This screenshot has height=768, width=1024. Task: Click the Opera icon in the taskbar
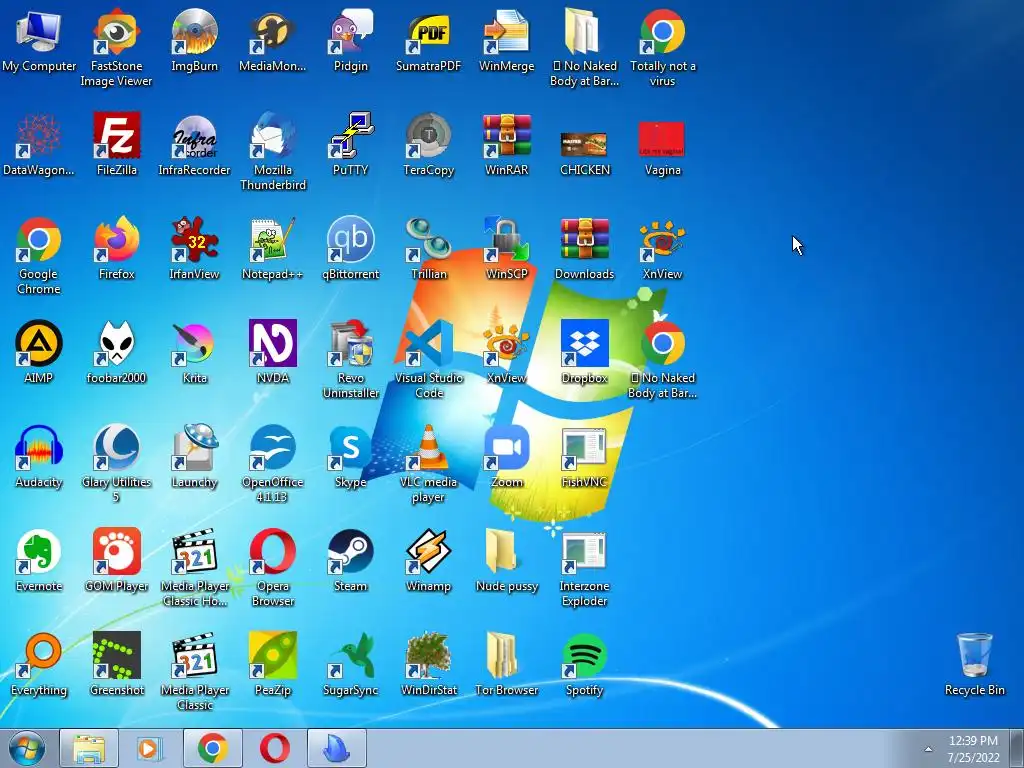[274, 748]
